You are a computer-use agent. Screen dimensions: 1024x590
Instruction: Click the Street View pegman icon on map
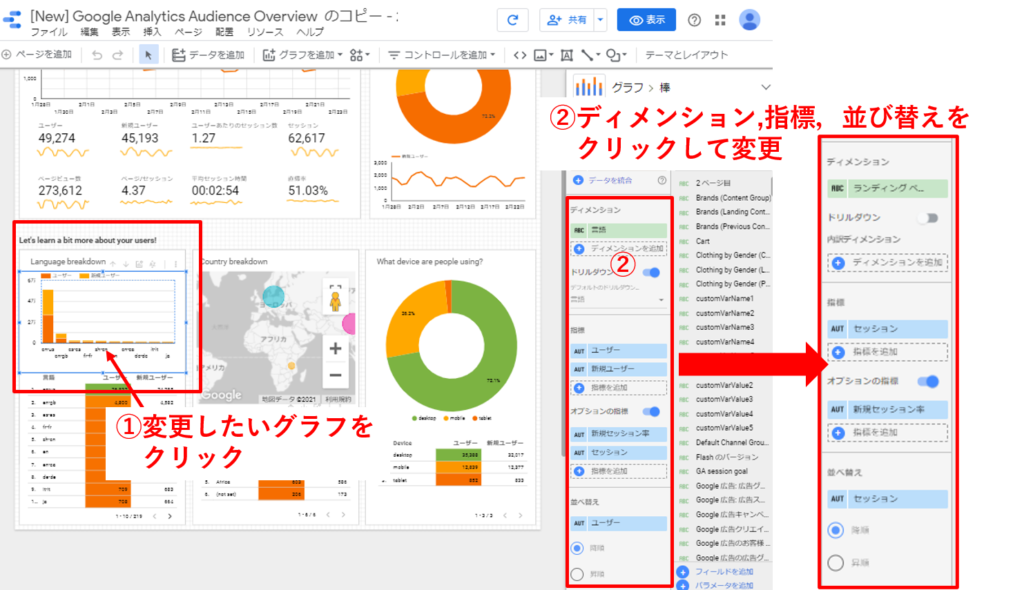pos(336,302)
